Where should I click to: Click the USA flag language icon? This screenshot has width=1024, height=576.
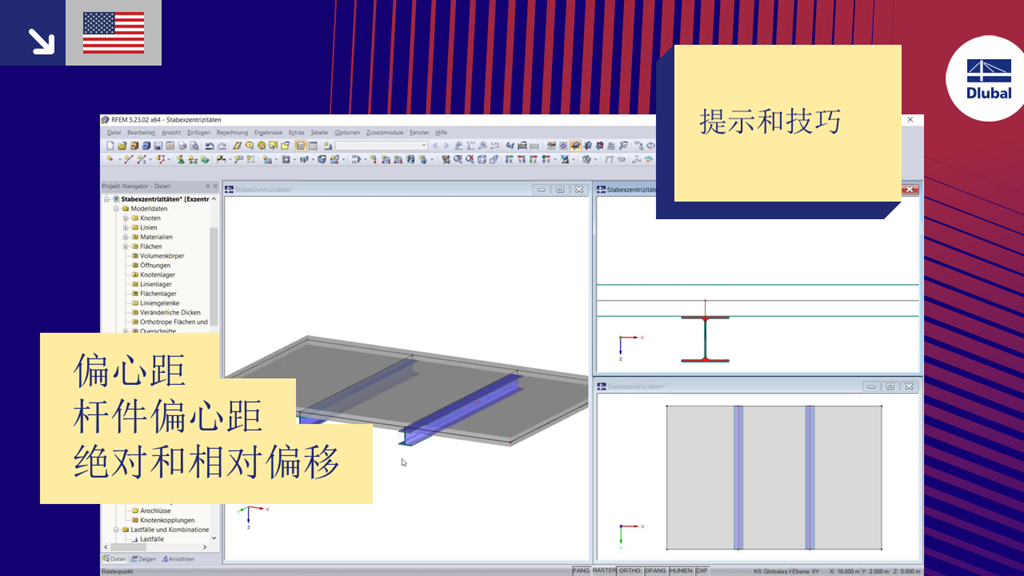(x=114, y=33)
